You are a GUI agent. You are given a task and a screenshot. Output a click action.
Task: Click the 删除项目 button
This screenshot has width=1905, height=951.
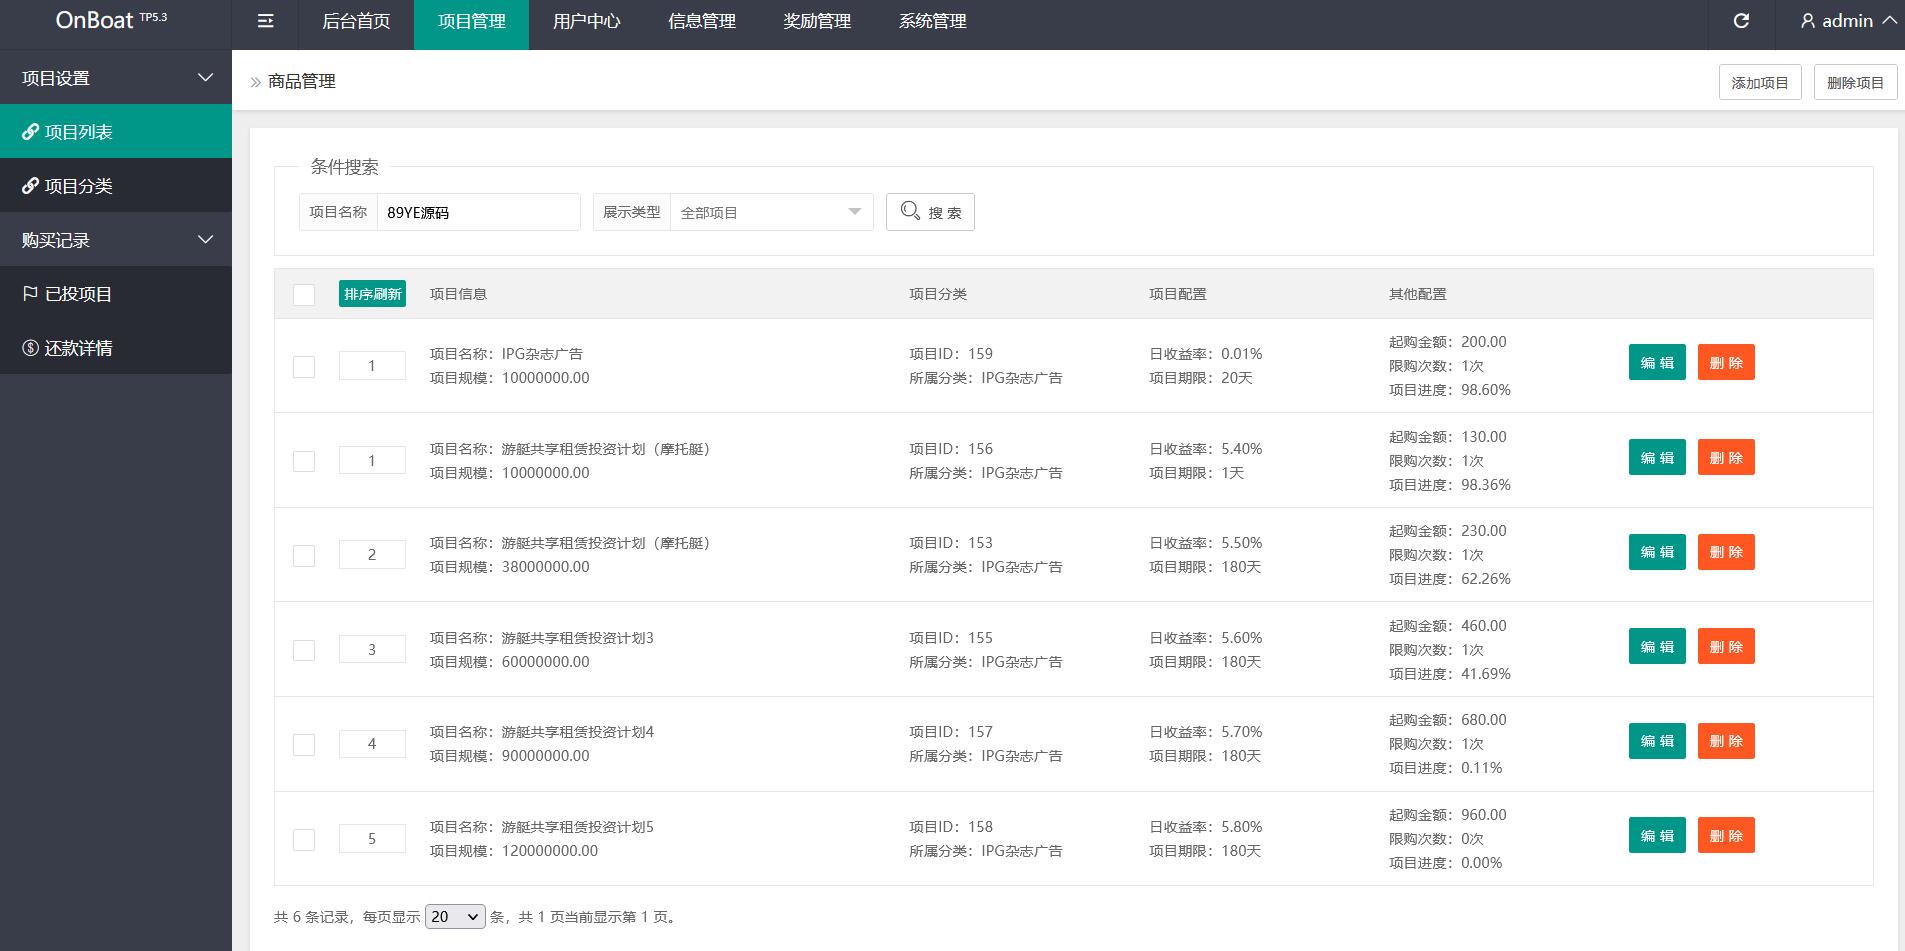click(x=1855, y=82)
